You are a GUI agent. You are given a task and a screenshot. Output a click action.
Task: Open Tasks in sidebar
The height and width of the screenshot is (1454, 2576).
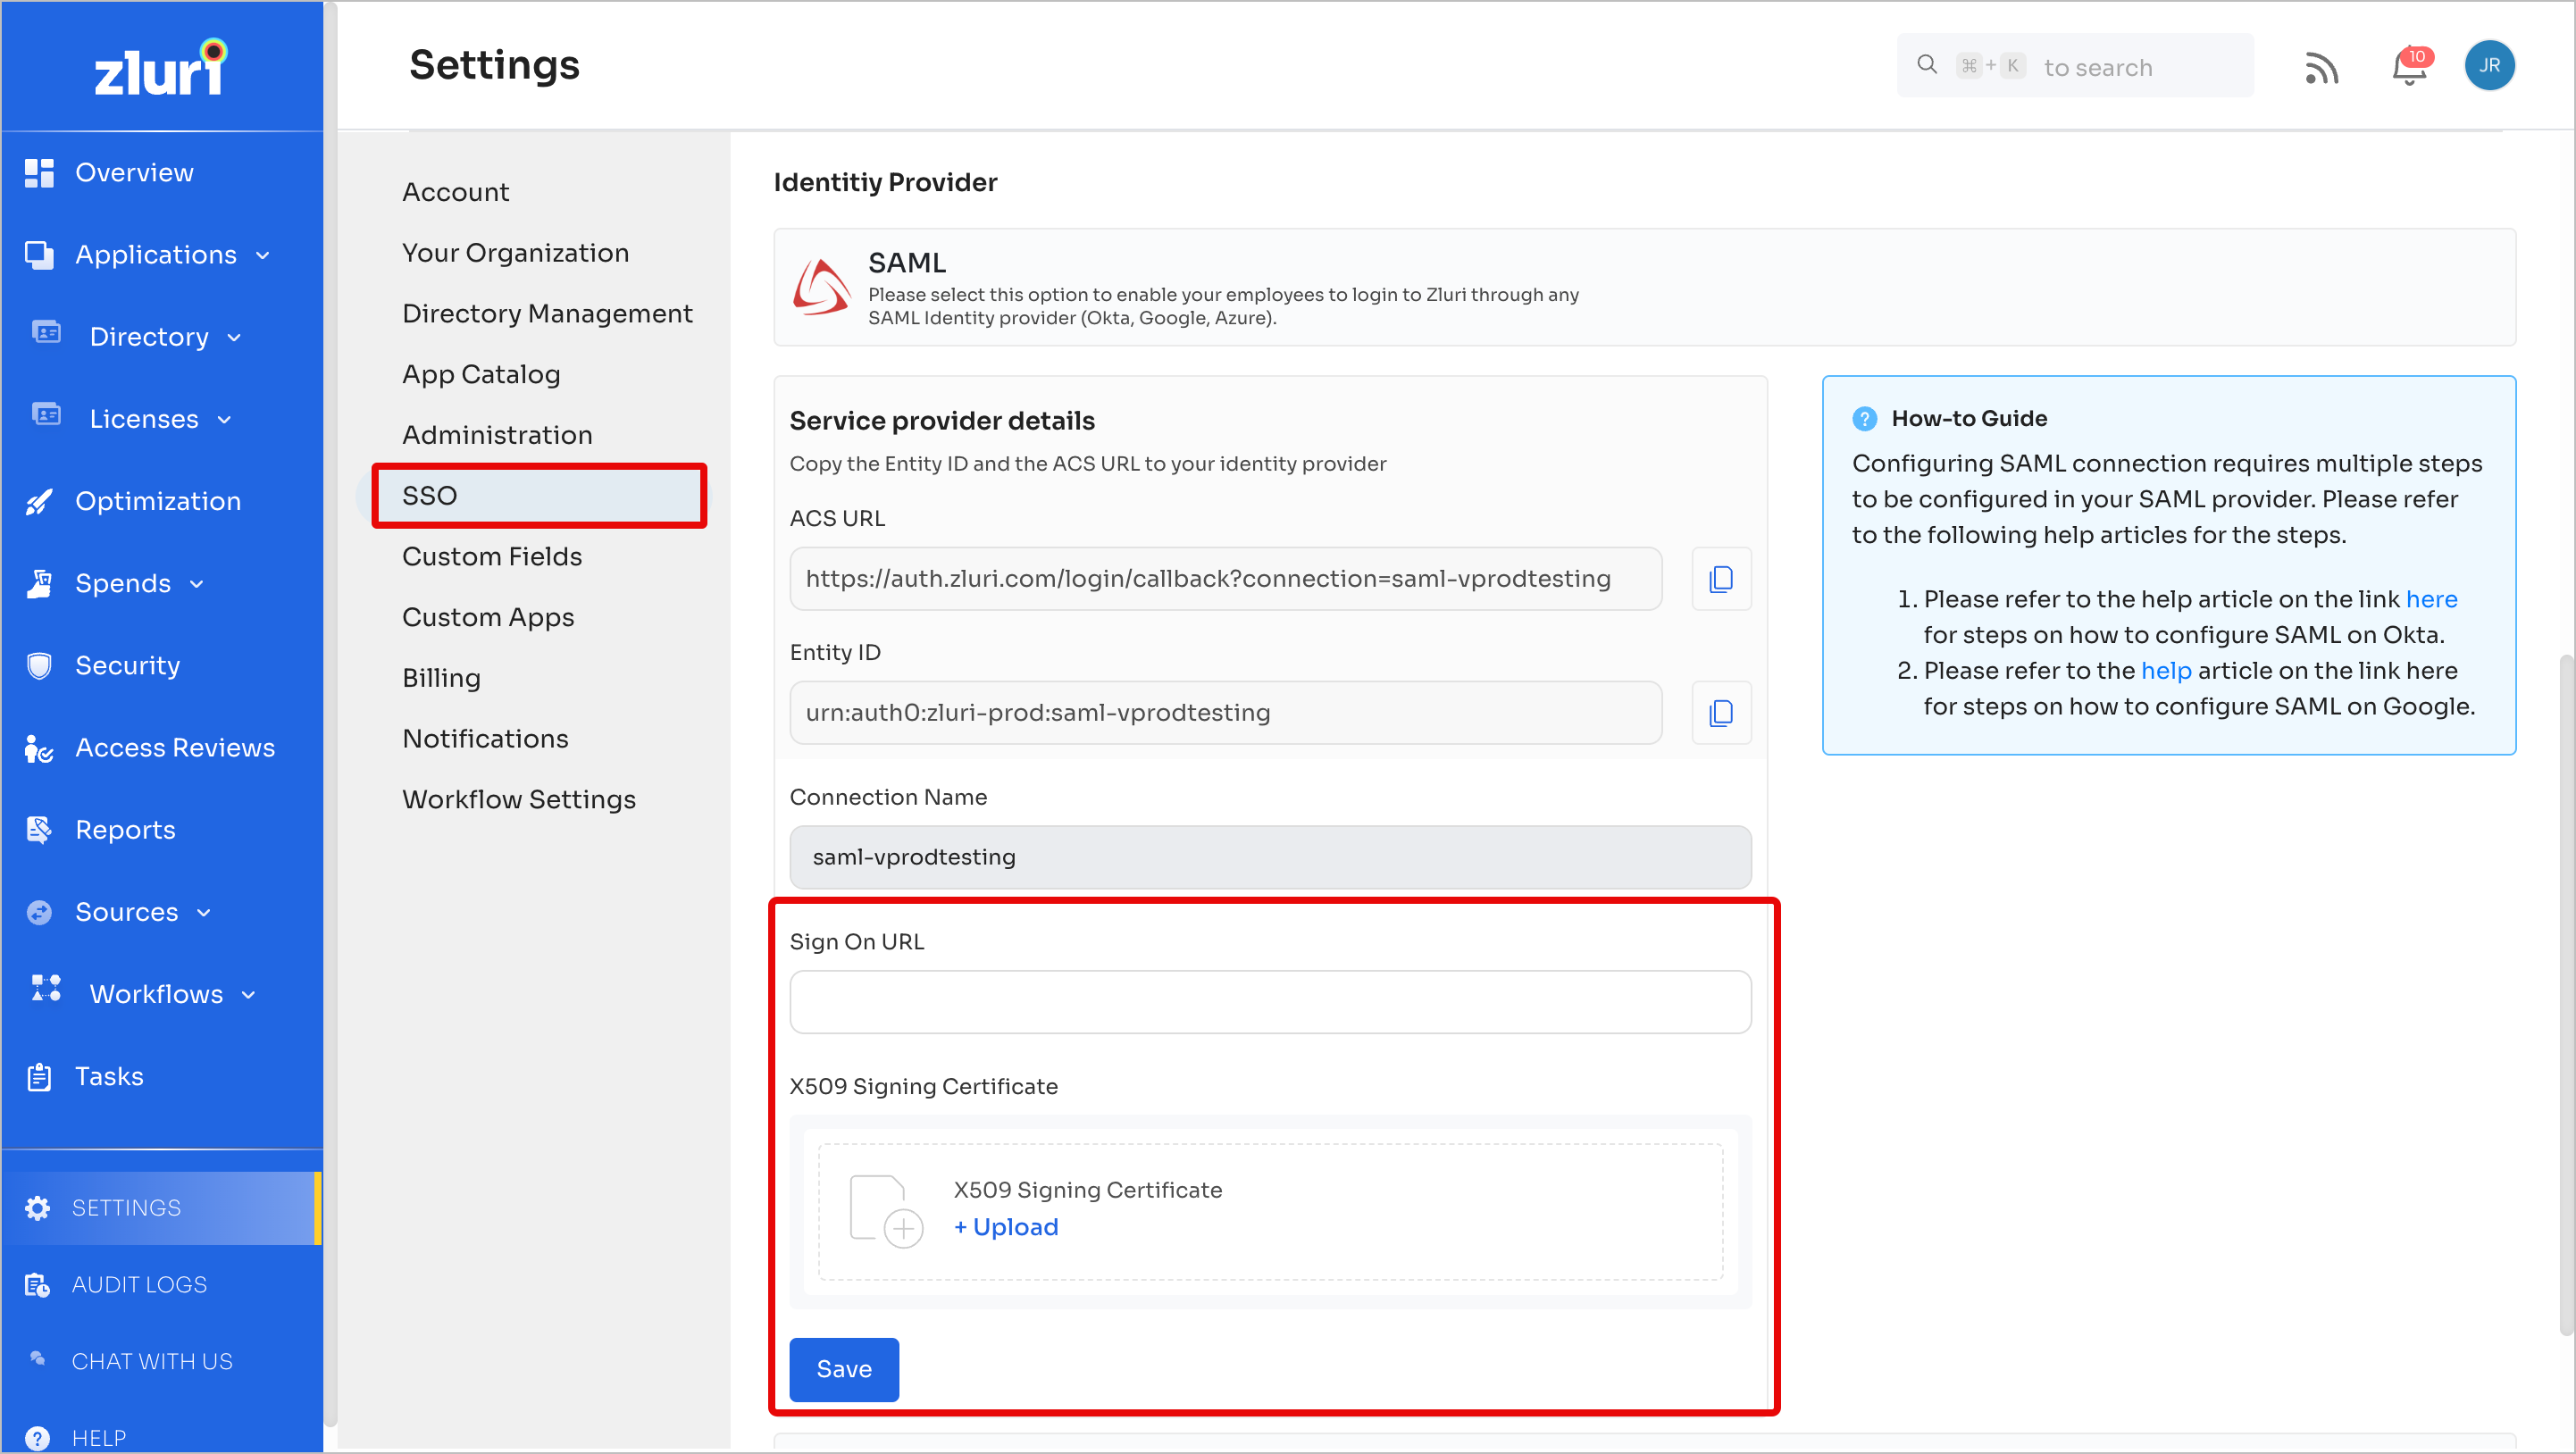click(x=109, y=1076)
